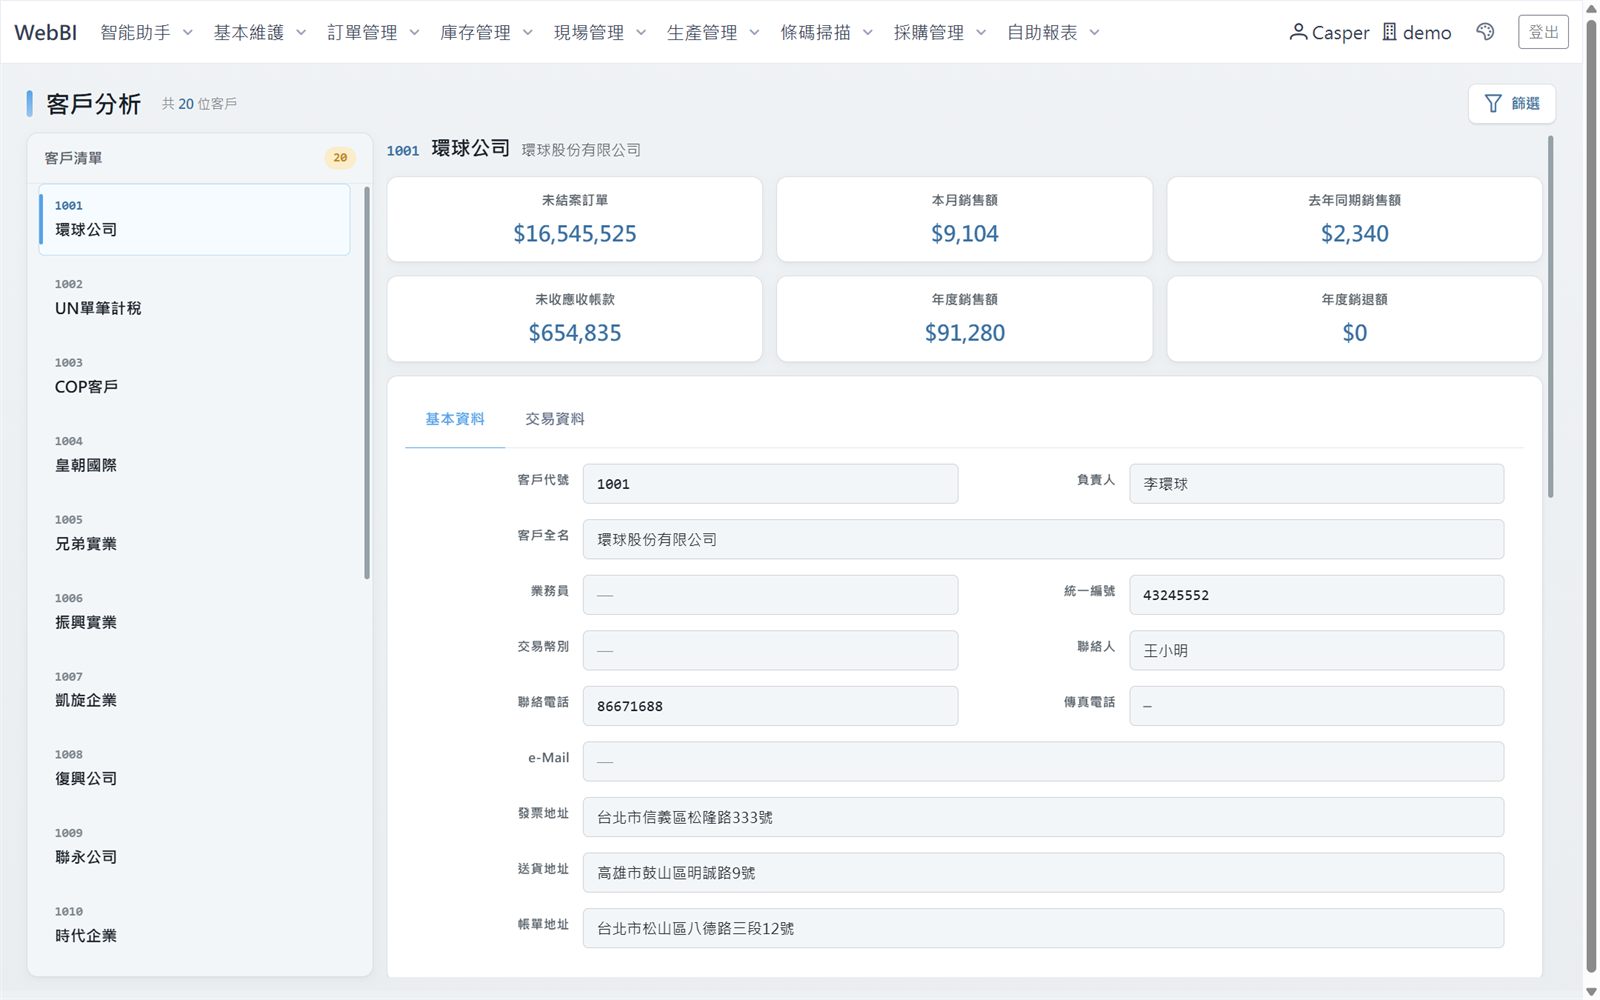1600x1000 pixels.
Task: Click the detail panel scrollbar thumb
Action: point(1551,317)
